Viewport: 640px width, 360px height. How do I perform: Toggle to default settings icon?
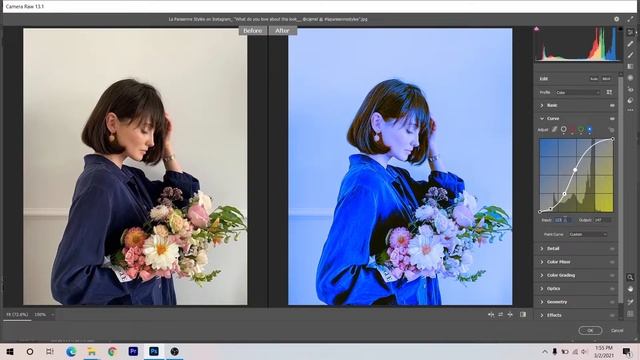[x=523, y=315]
